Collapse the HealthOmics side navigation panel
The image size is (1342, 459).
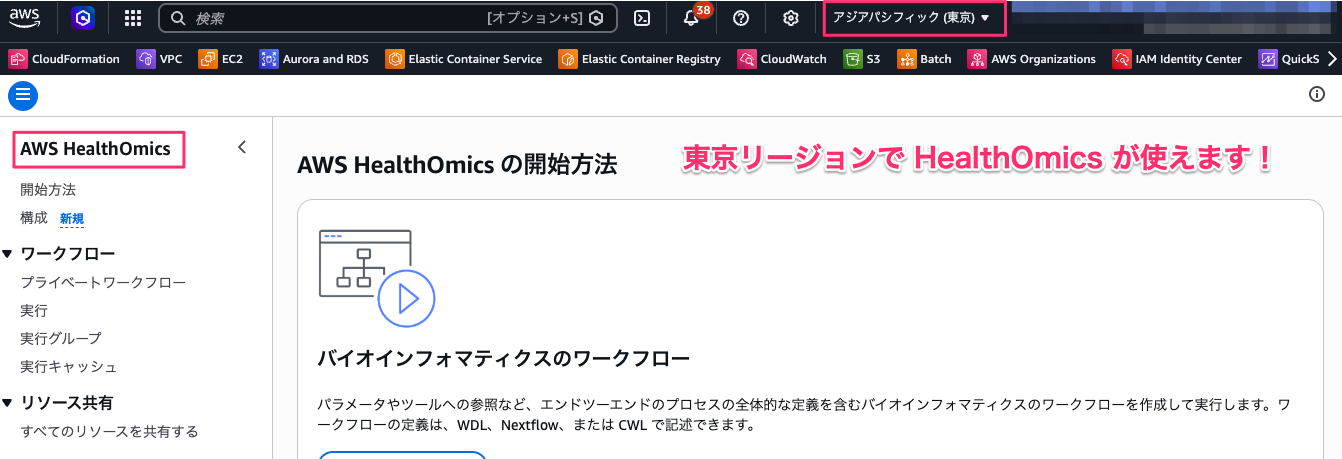[241, 148]
